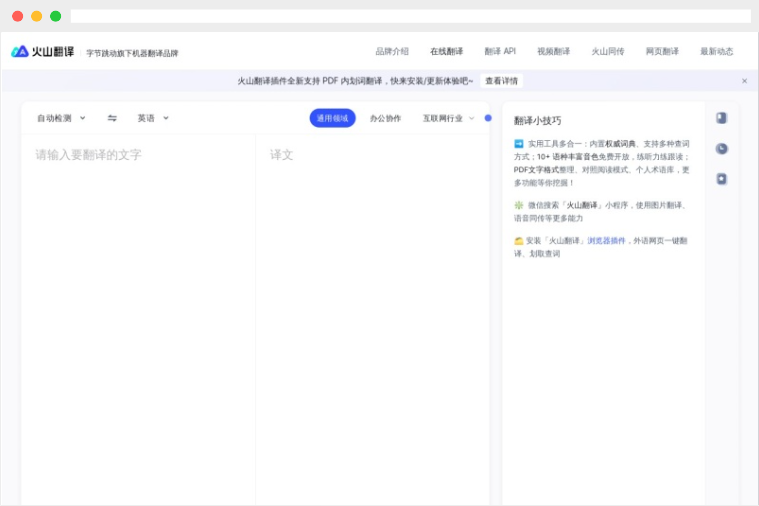This screenshot has height=506, width=759.
Task: Click the yellow folder emoji before 安装
Action: 518,241
